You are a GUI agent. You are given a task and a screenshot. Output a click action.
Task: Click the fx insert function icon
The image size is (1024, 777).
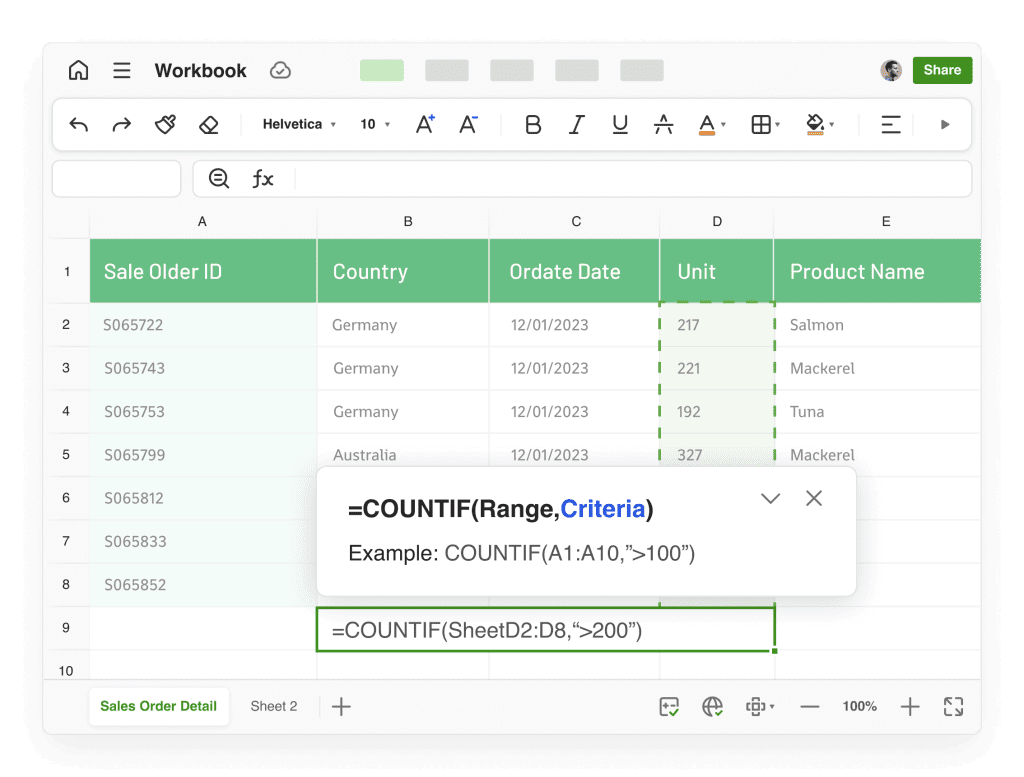[x=263, y=179]
